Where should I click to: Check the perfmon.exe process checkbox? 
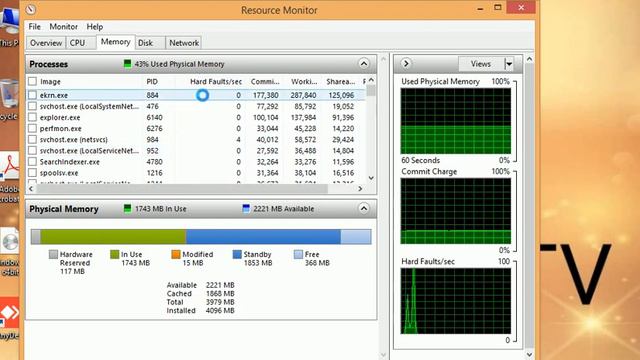(33, 128)
